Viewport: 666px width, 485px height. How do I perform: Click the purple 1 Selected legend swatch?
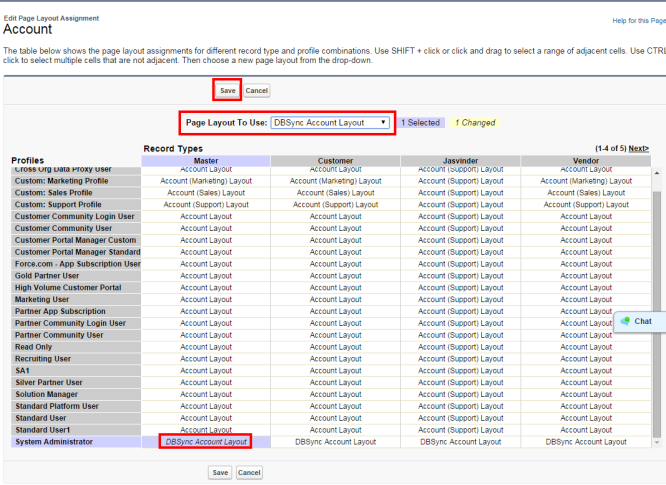tap(420, 123)
